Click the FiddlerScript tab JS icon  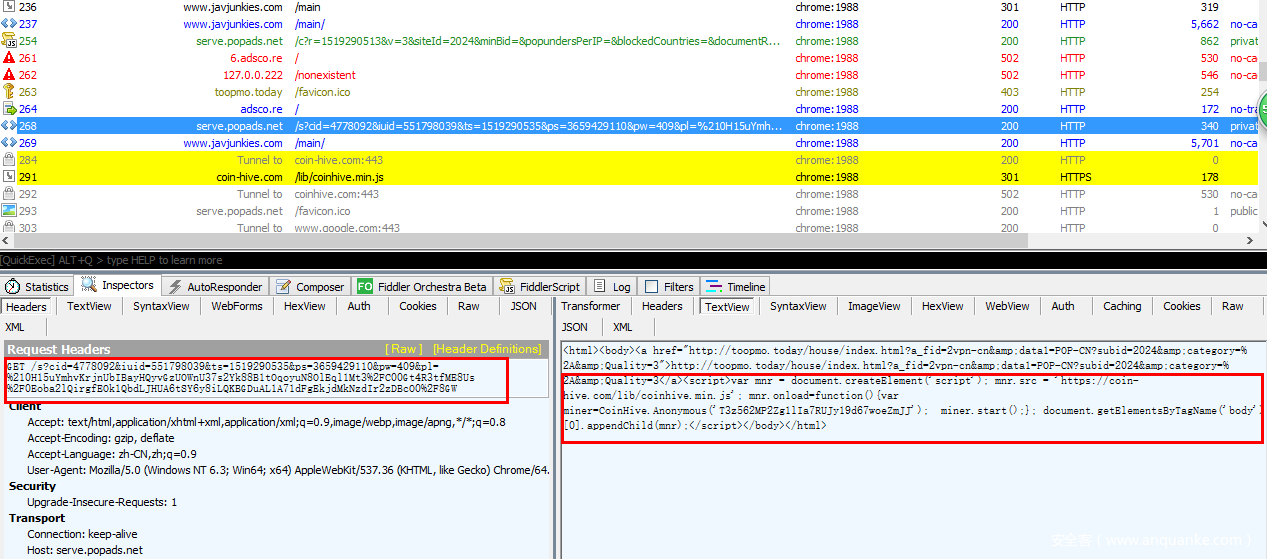click(507, 286)
